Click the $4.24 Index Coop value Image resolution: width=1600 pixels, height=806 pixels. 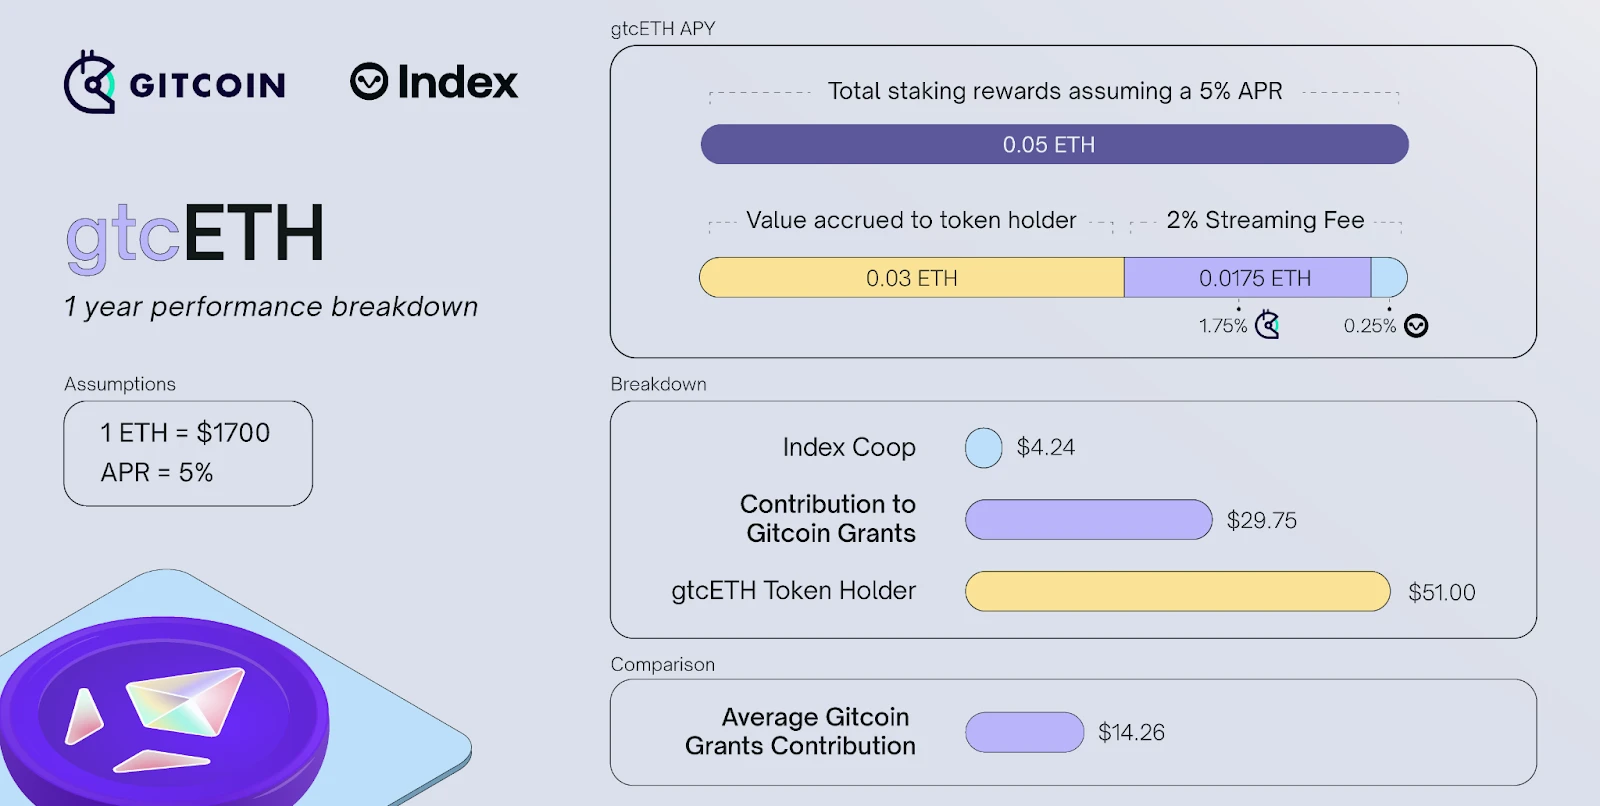[x=1045, y=447]
